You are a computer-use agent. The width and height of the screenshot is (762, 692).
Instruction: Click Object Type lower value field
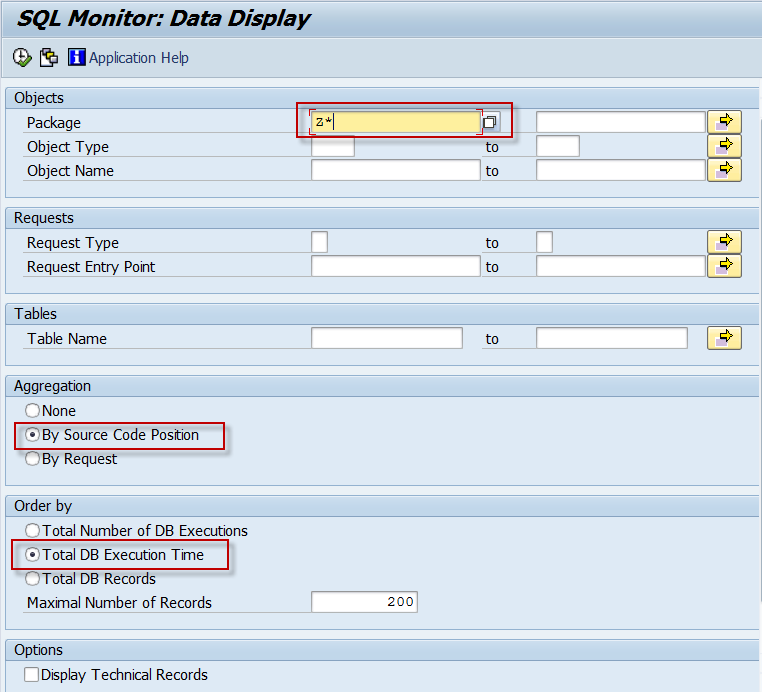[333, 146]
